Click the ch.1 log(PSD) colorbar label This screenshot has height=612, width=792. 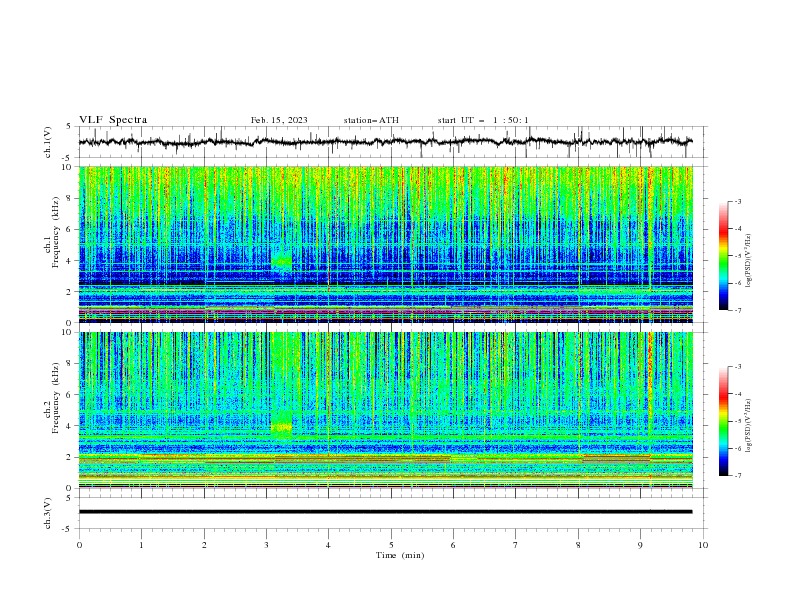pyautogui.click(x=749, y=261)
